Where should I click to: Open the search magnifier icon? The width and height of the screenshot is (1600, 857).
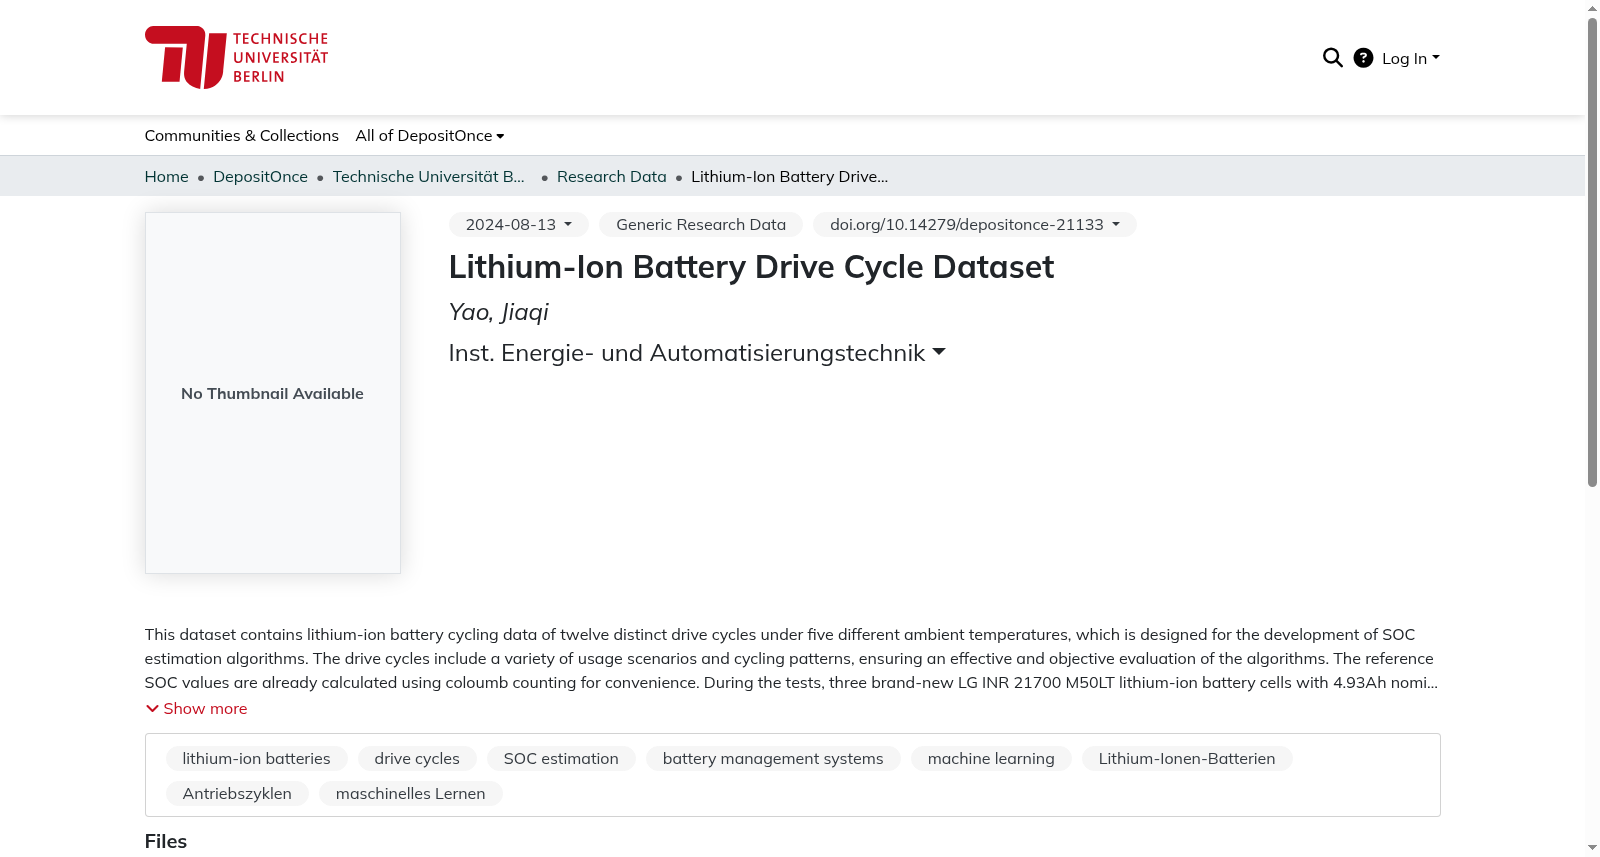coord(1332,58)
